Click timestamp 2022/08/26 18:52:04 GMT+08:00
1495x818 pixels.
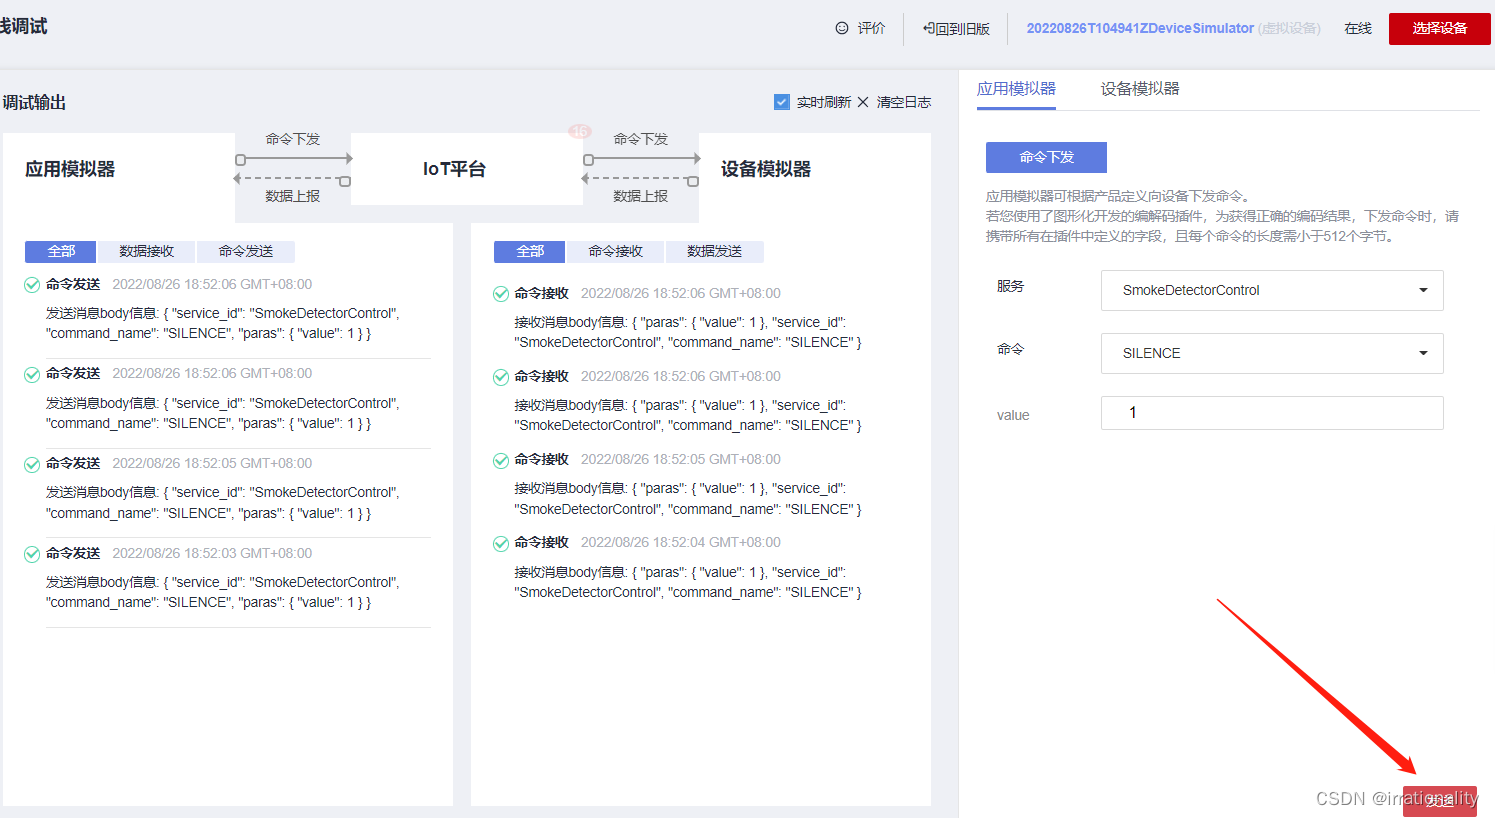tap(681, 542)
